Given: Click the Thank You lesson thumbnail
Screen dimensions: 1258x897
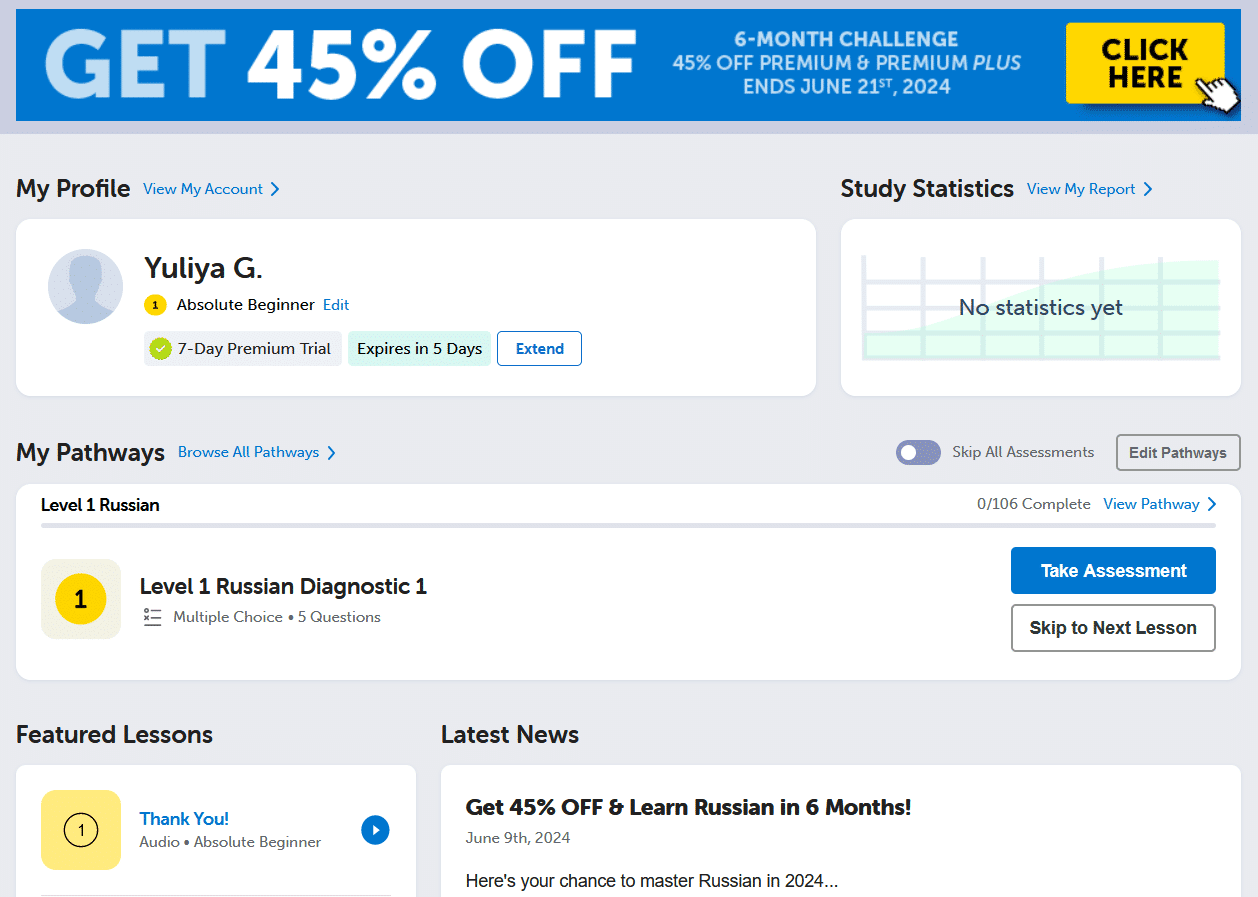Looking at the screenshot, I should pyautogui.click(x=81, y=830).
